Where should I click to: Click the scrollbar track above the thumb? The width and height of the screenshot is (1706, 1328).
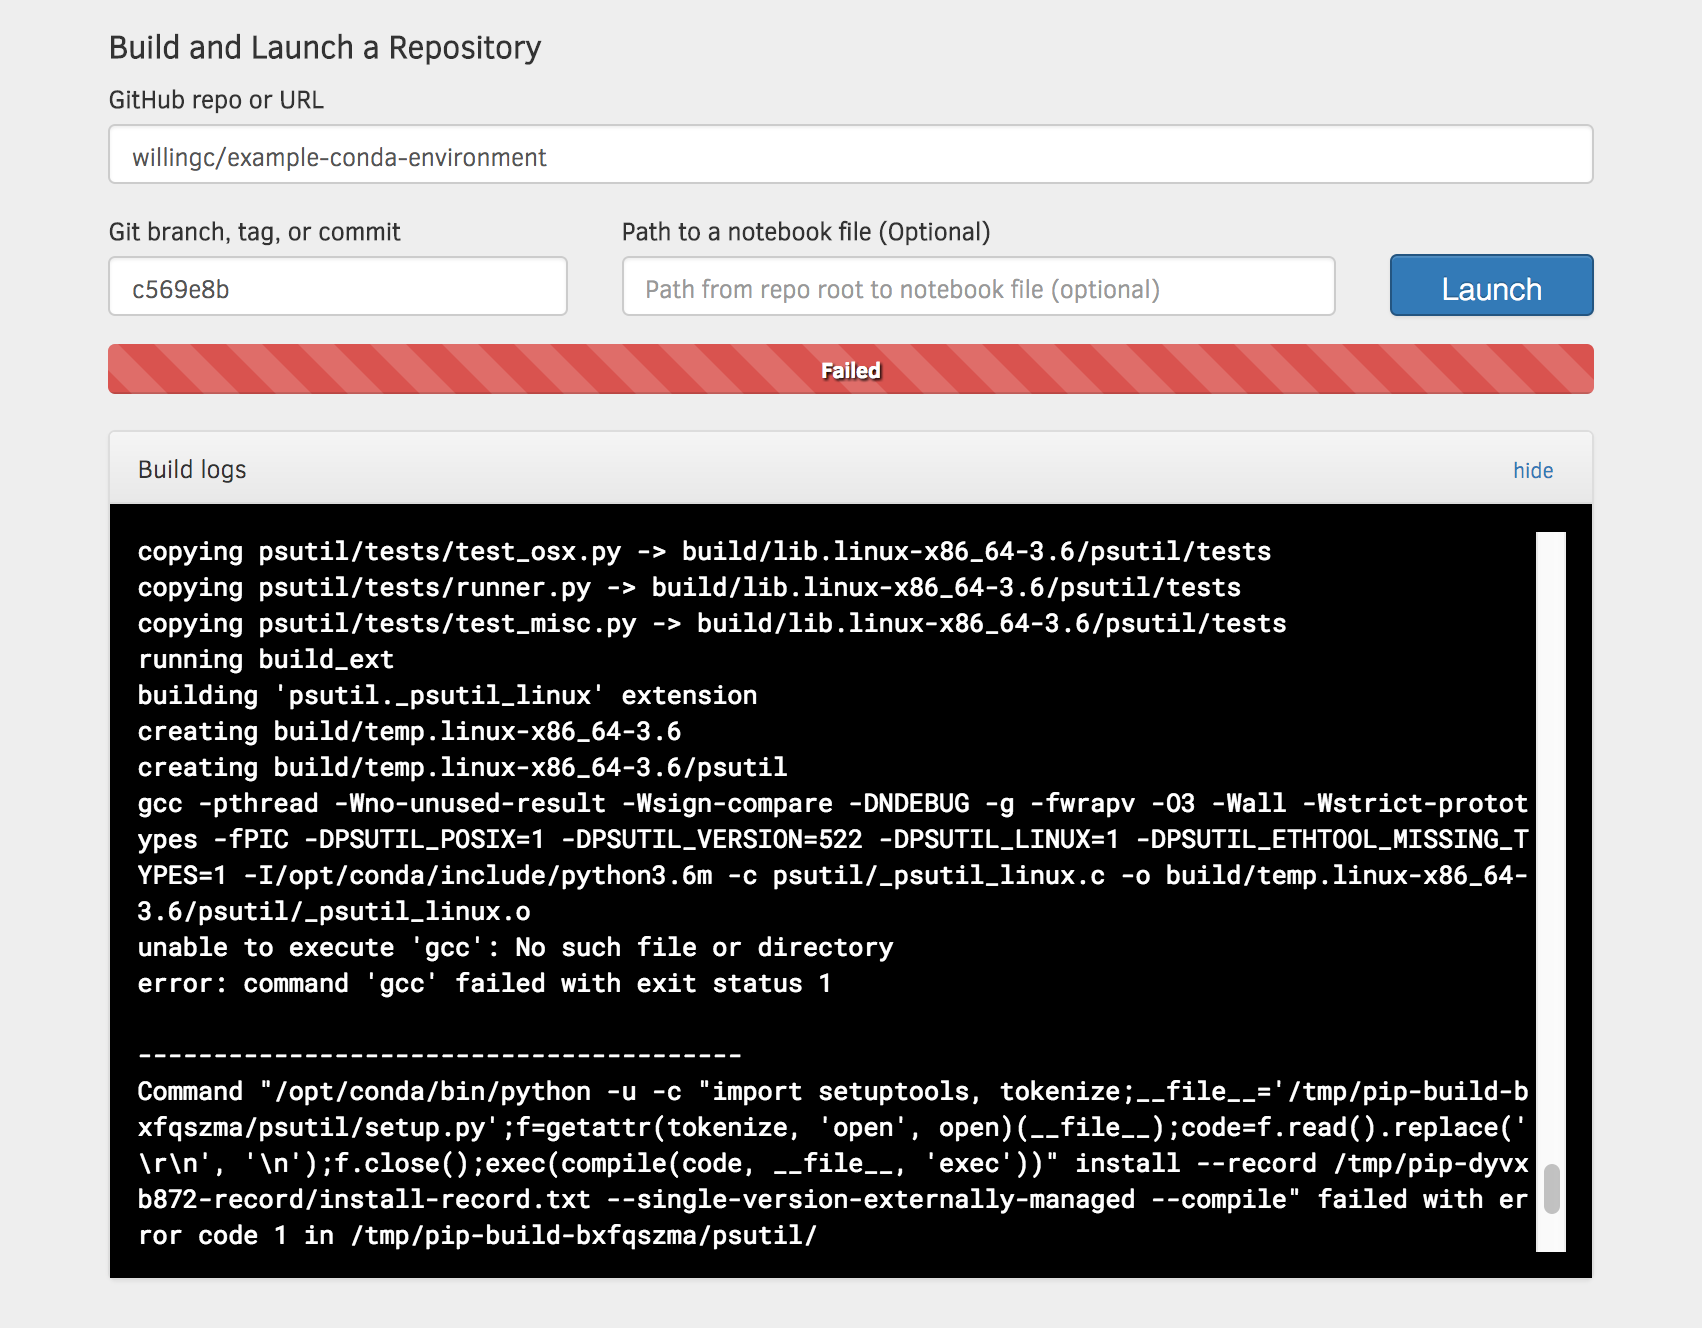(x=1551, y=800)
